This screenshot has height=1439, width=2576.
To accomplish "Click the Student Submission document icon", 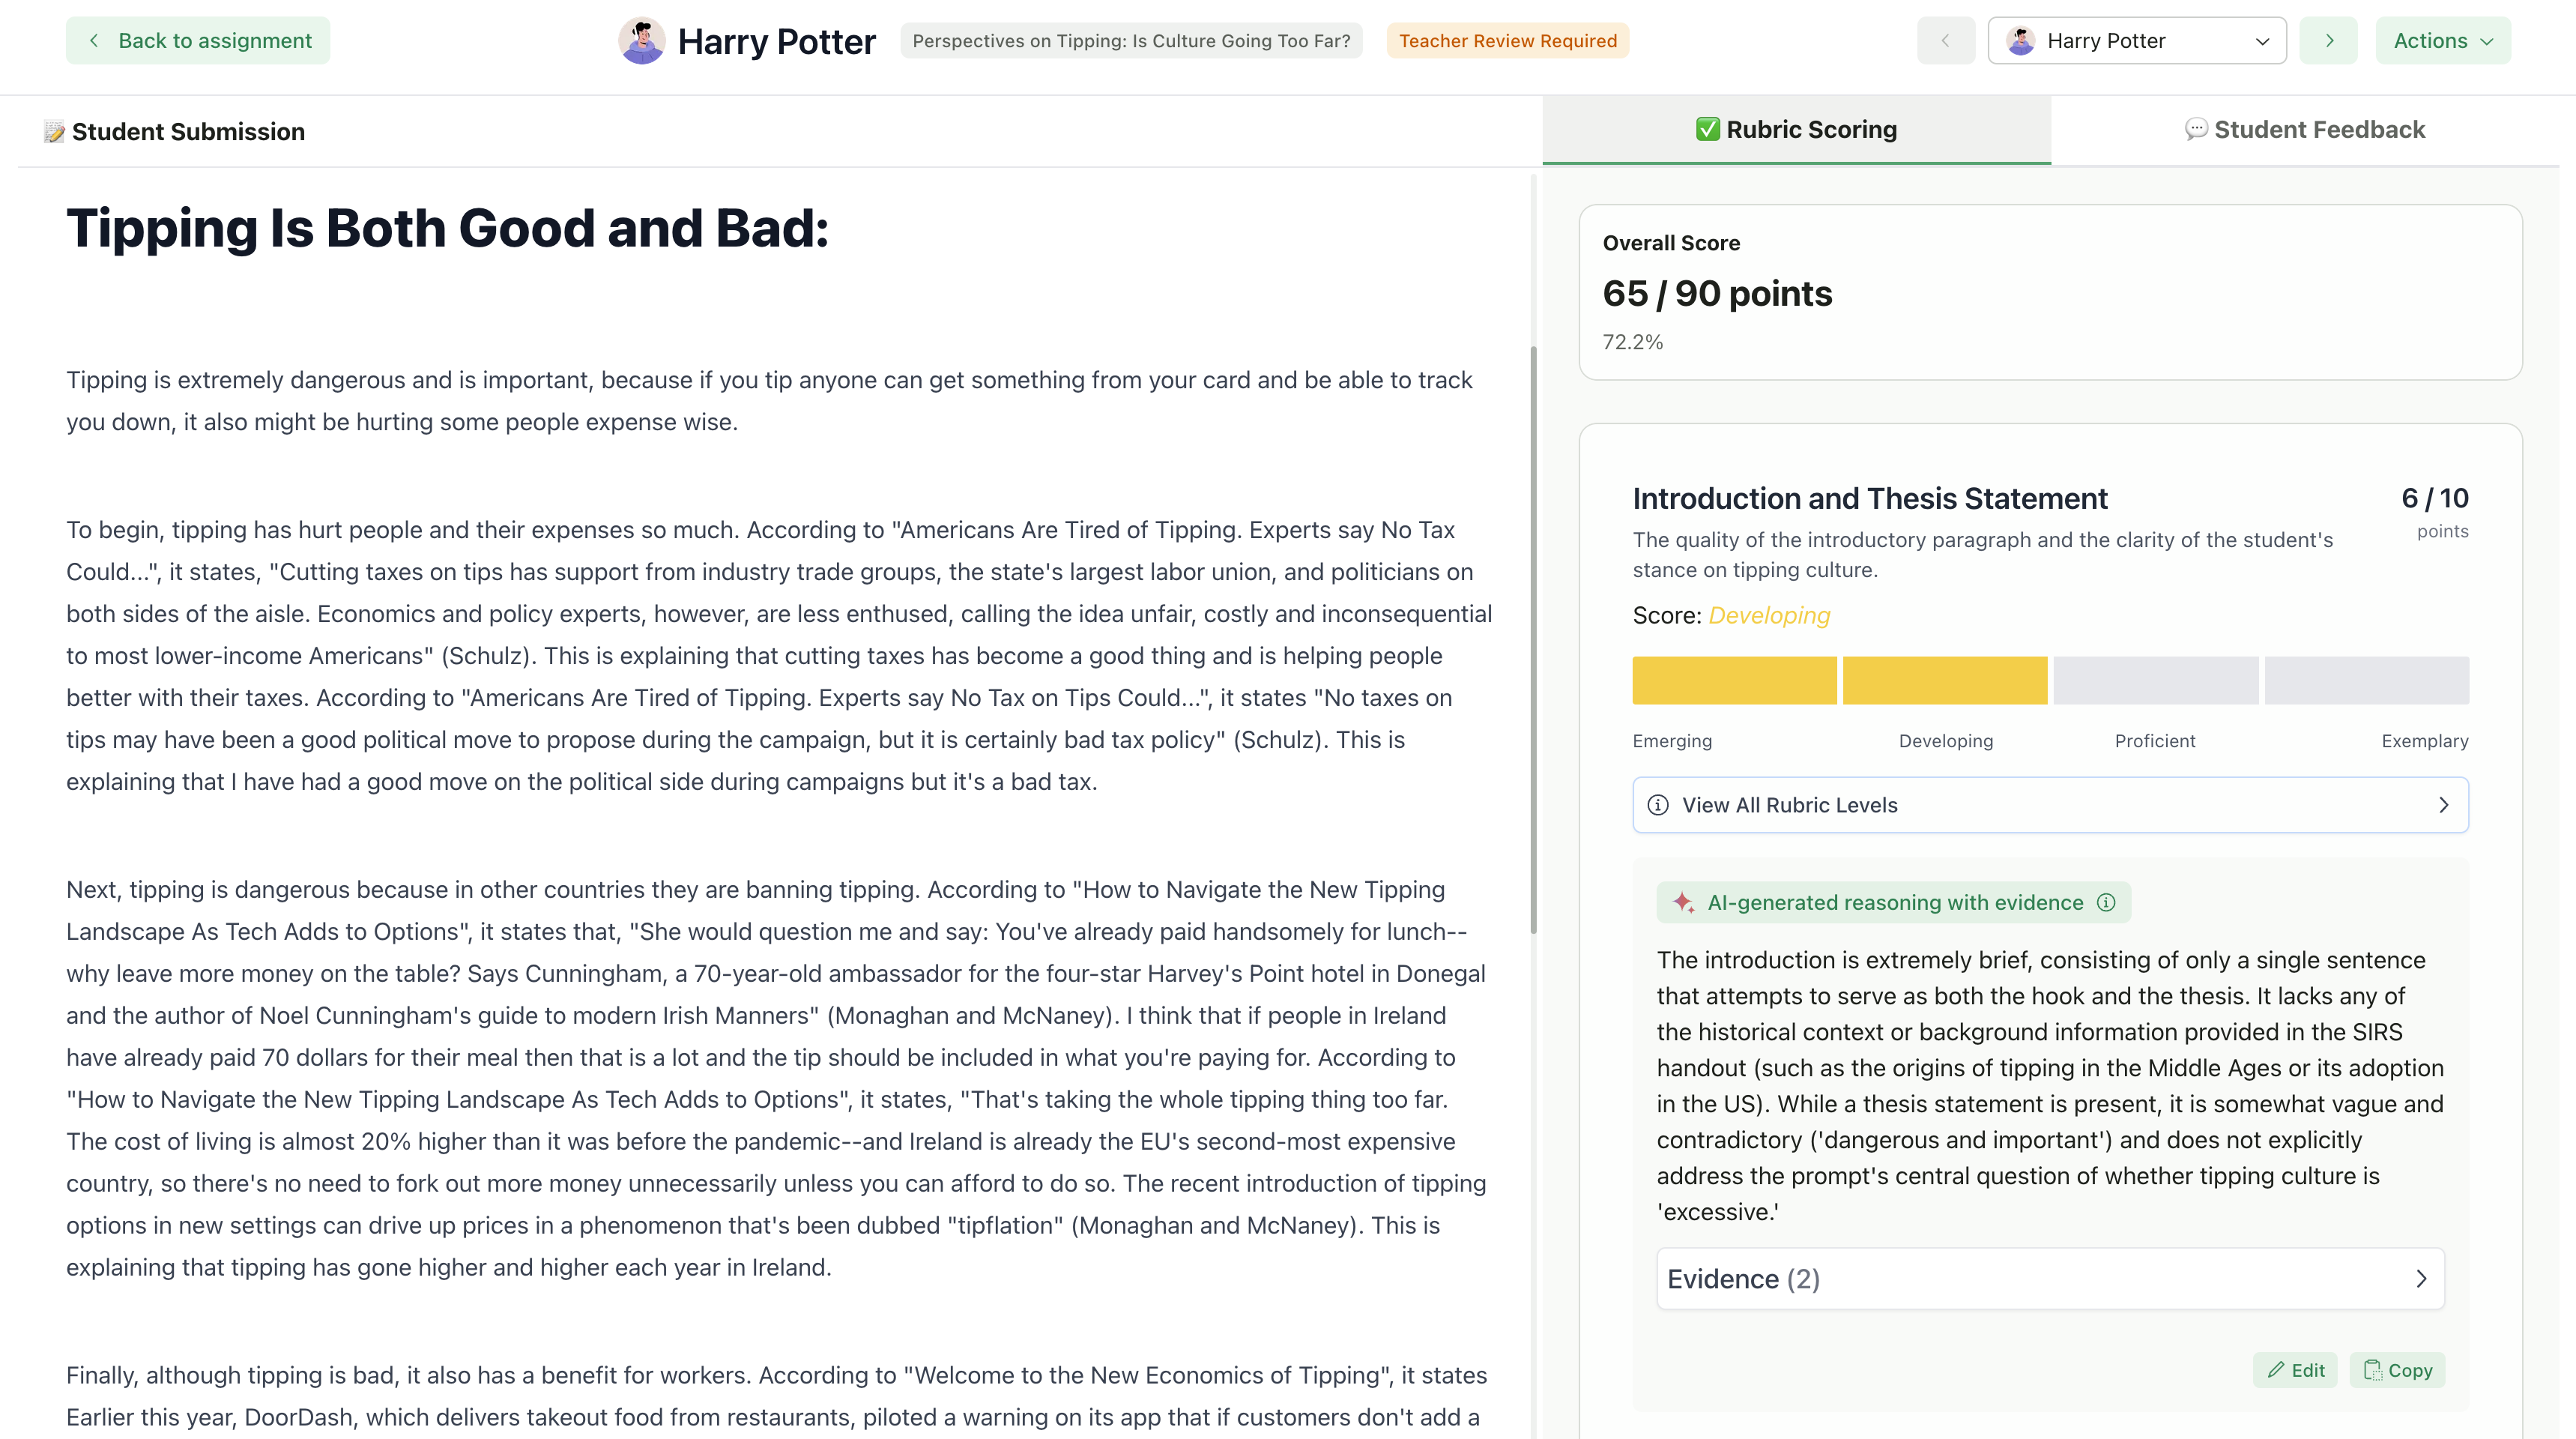I will (x=54, y=131).
